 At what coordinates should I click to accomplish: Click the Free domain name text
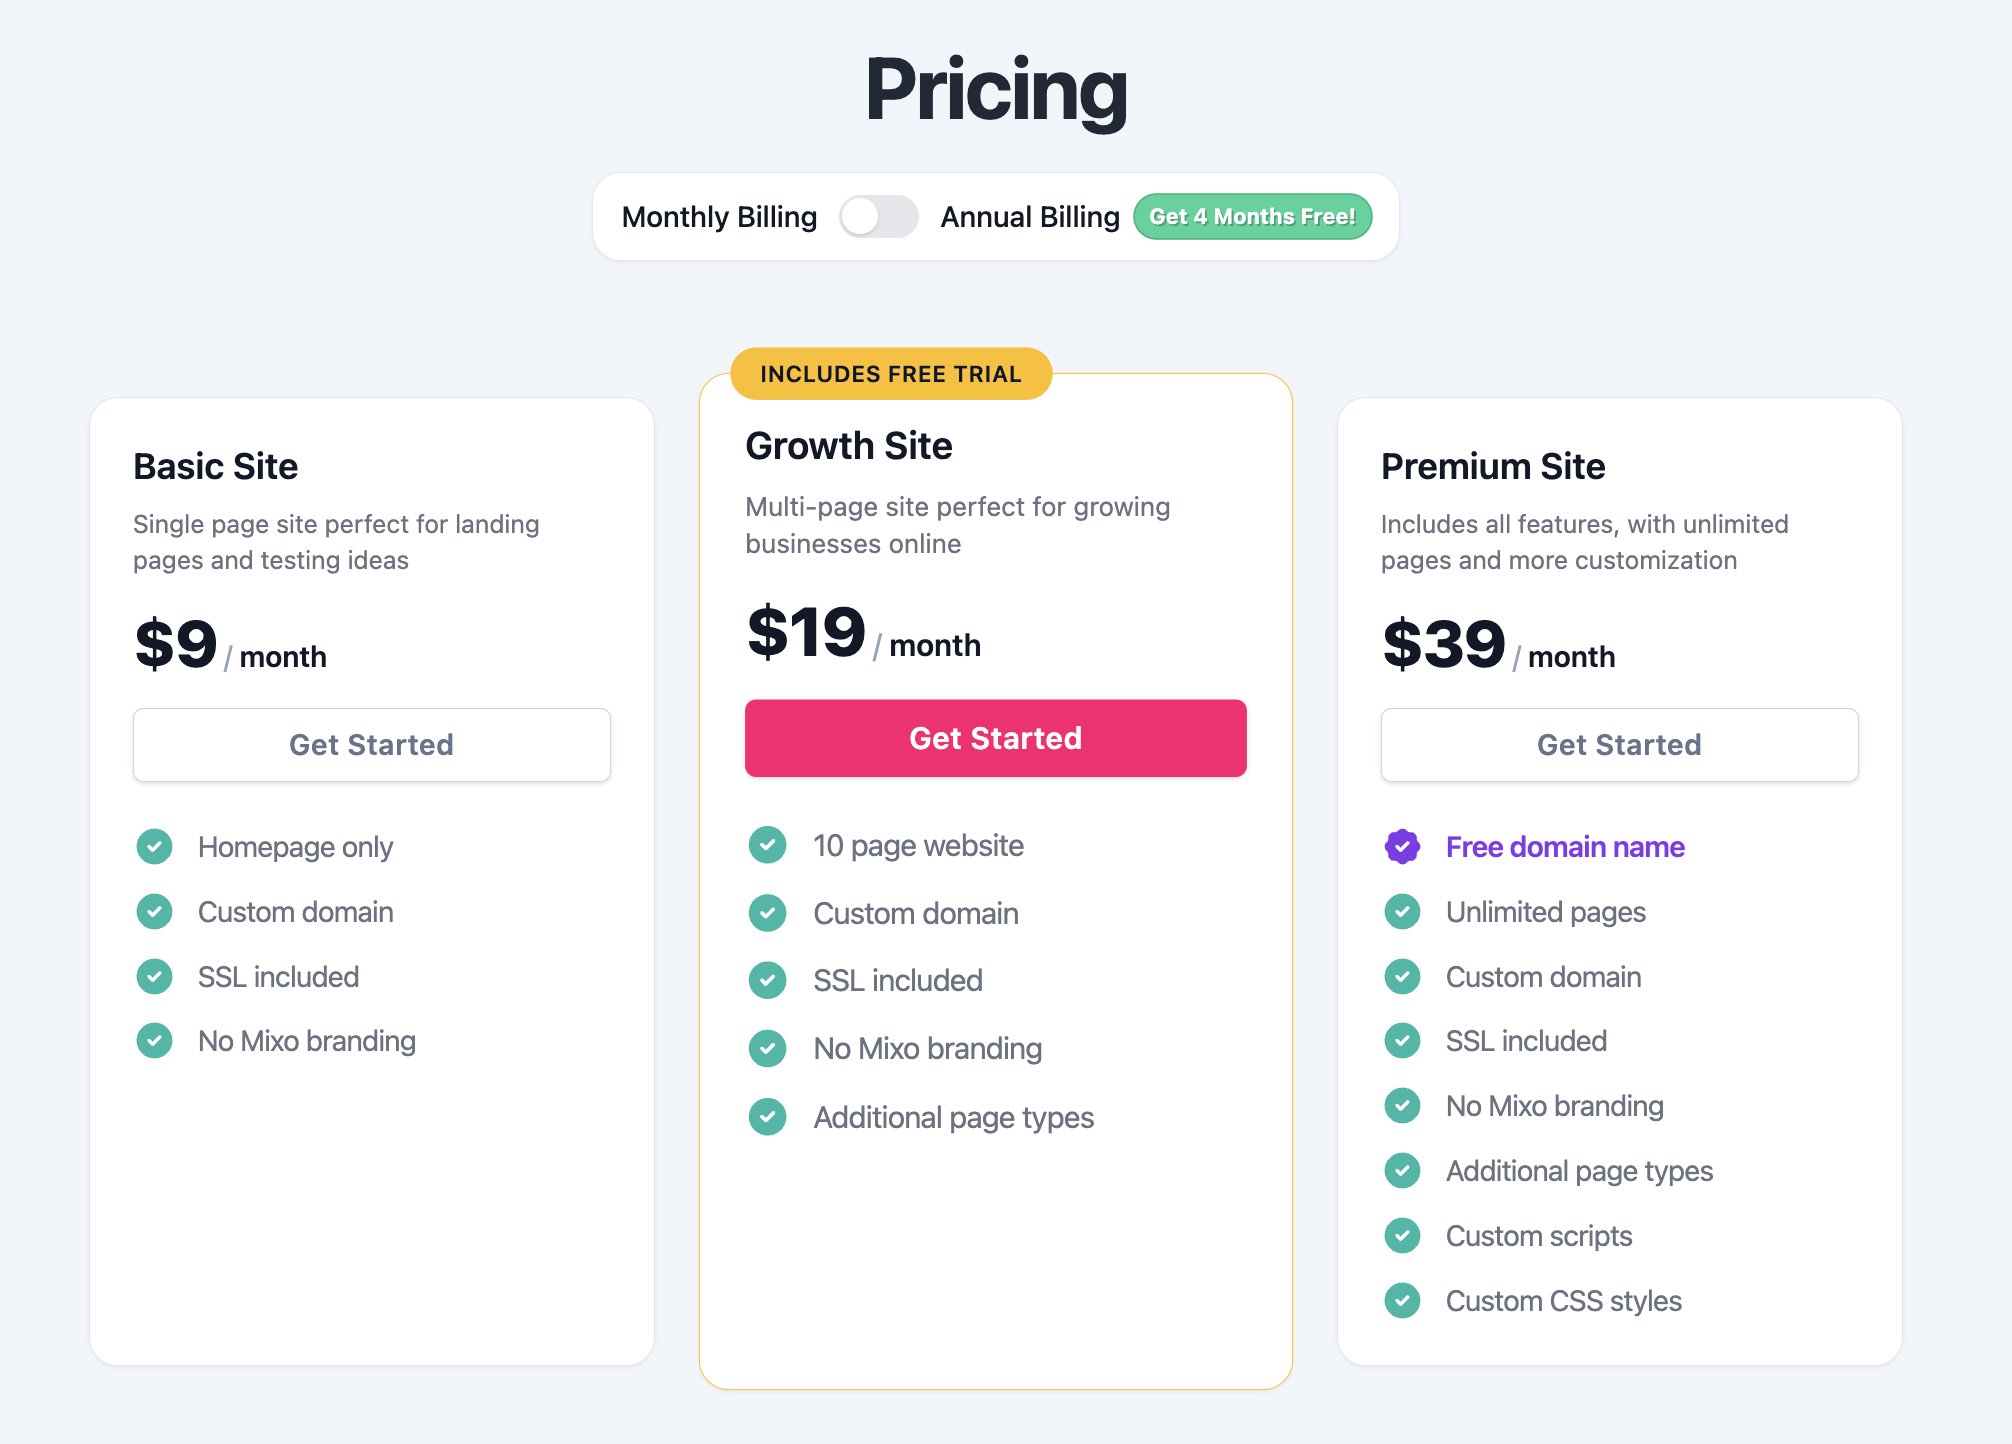(x=1565, y=847)
